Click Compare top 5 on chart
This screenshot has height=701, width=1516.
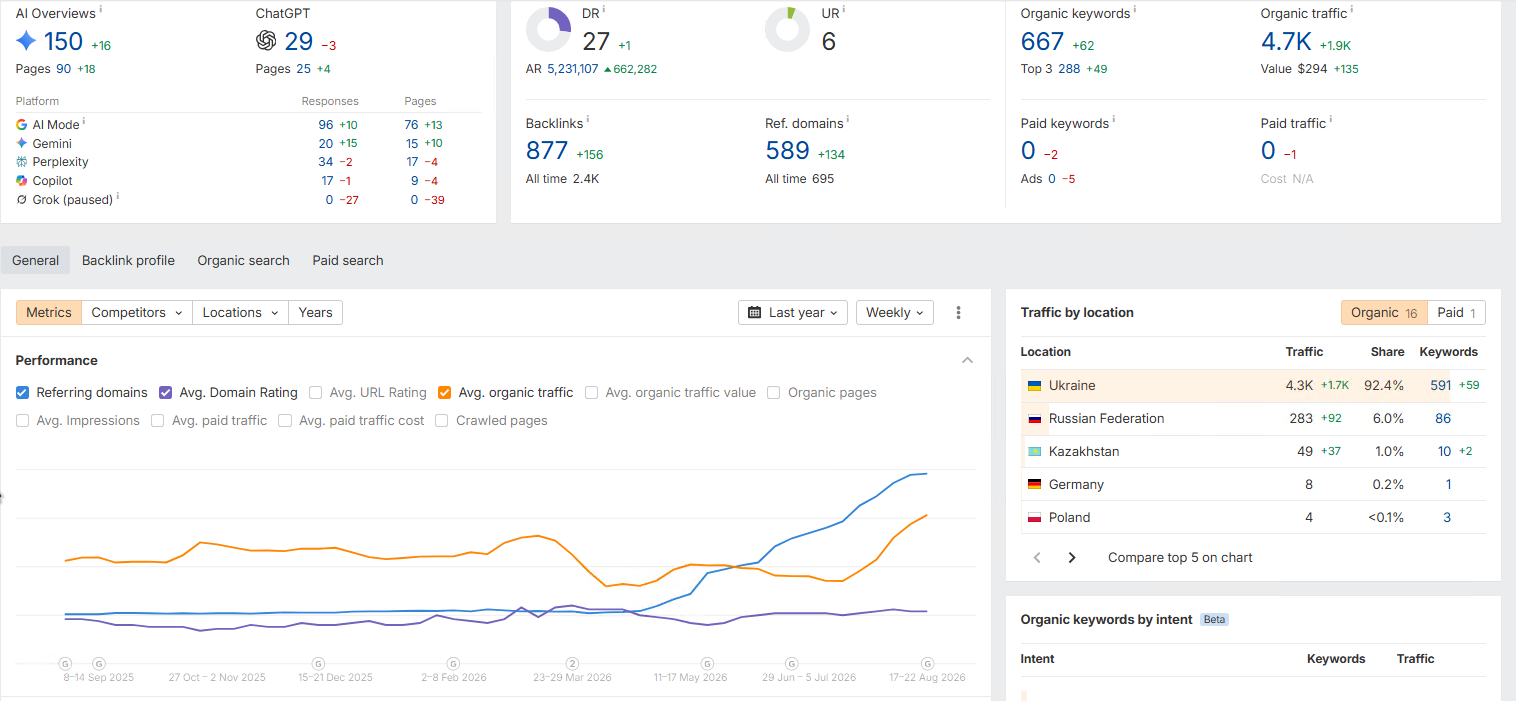[x=1180, y=558]
